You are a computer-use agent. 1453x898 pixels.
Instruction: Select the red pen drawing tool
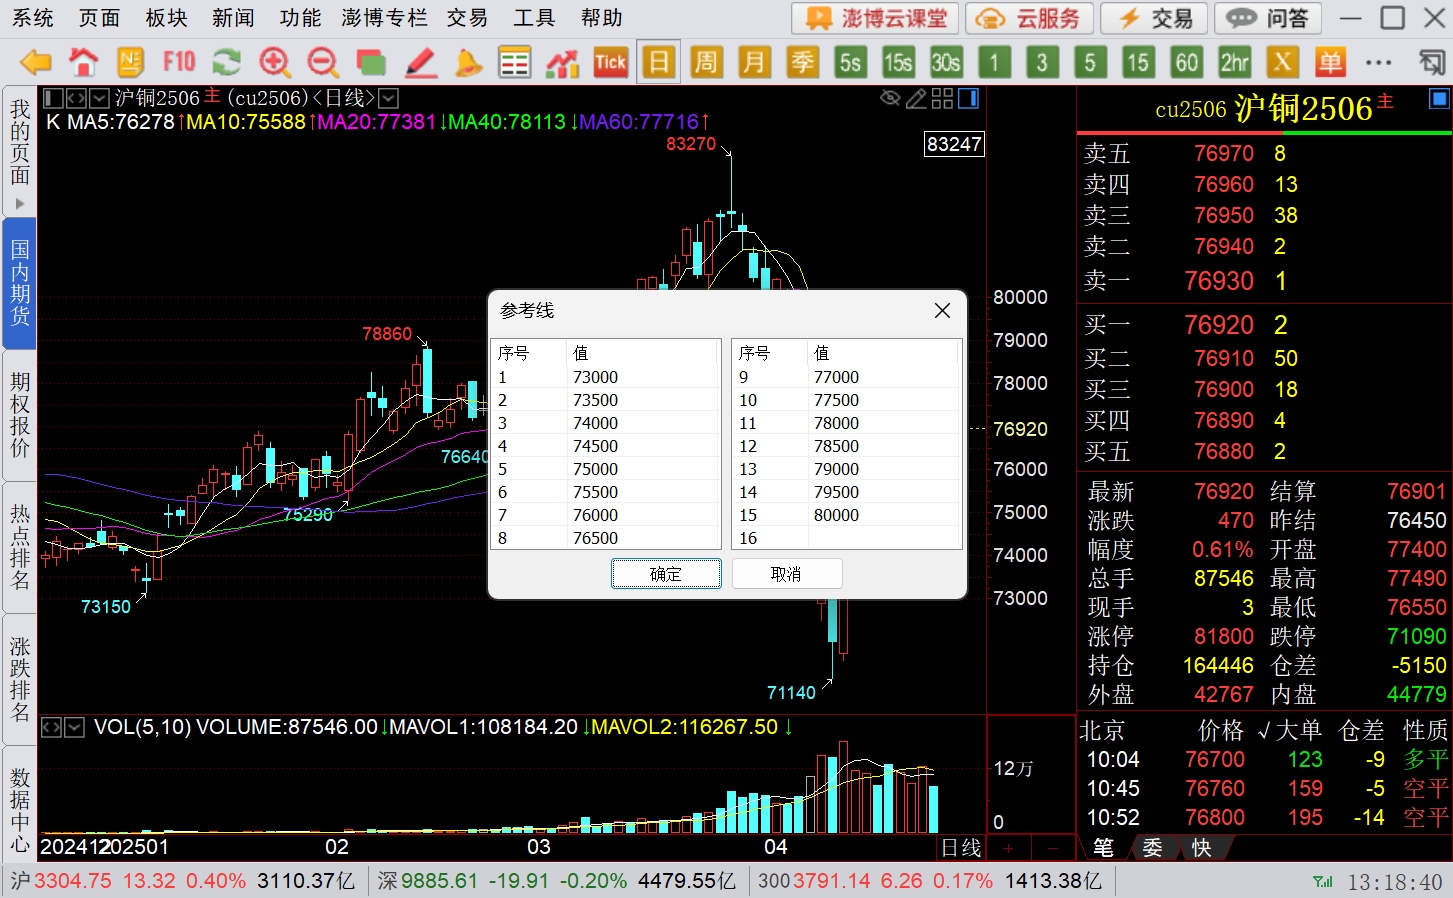420,62
